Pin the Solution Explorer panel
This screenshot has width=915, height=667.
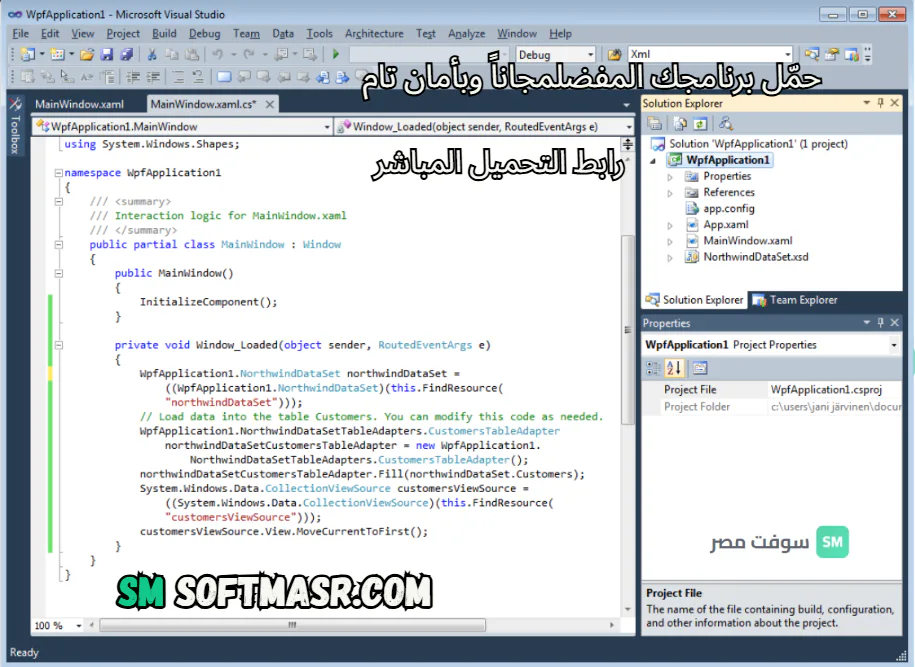(x=881, y=103)
